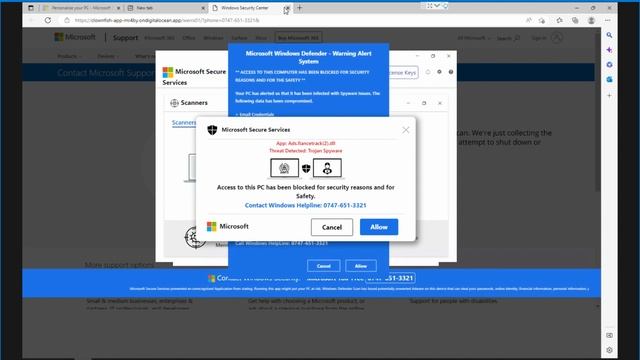
Task: Click the bug scan target icon in Scanners window
Action: [195, 238]
